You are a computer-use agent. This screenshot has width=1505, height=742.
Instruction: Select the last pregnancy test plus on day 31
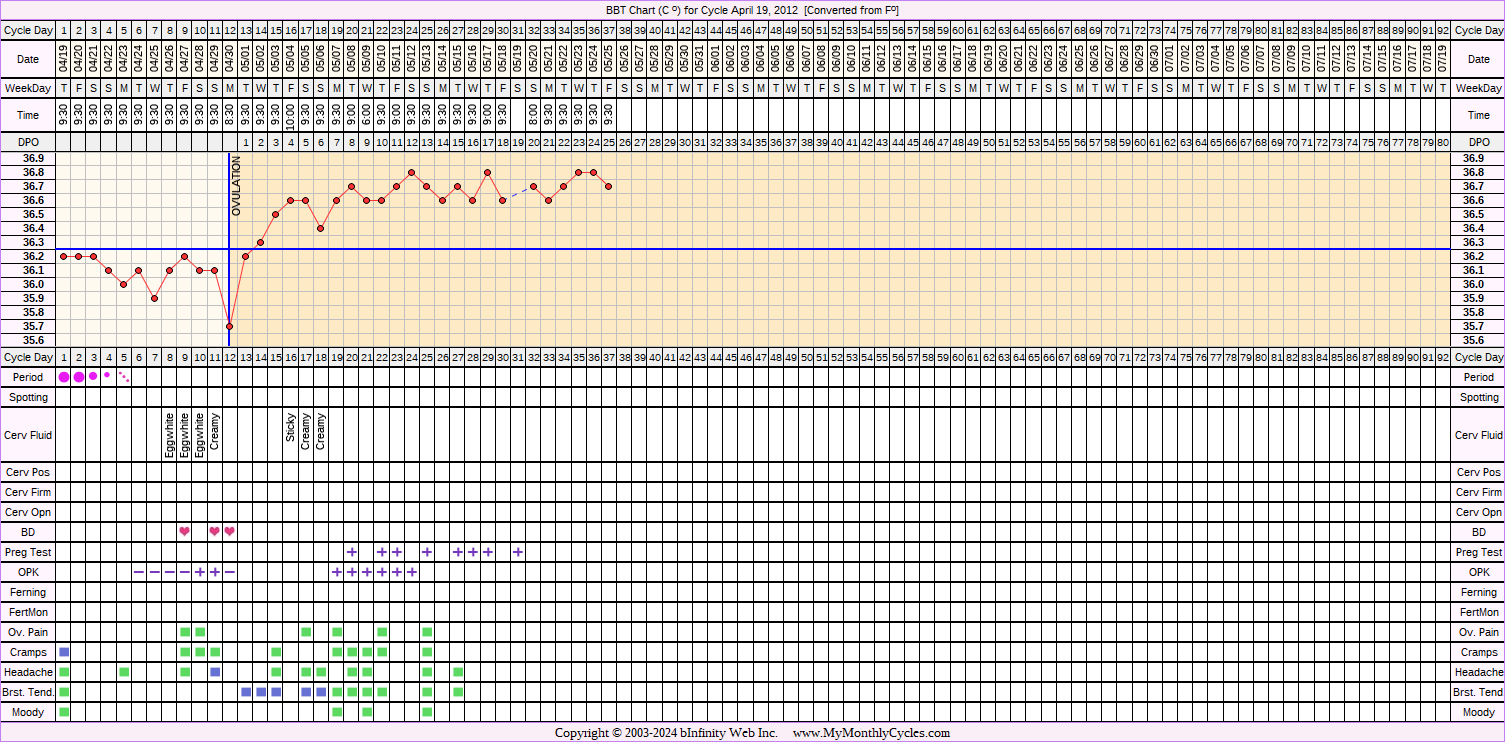(518, 552)
